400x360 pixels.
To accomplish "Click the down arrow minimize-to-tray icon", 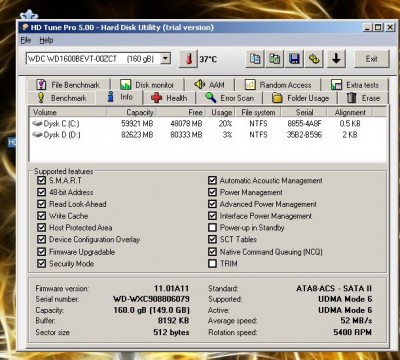I will [336, 59].
